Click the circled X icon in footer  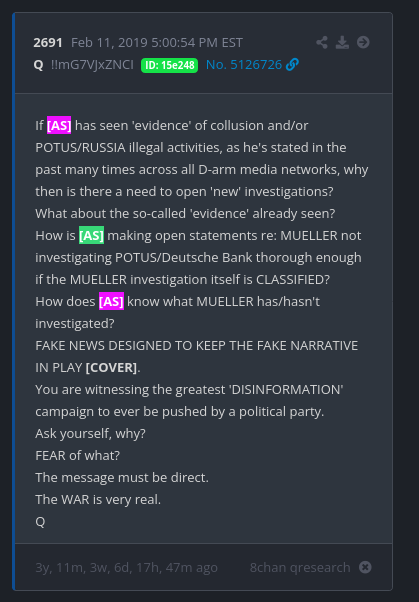click(x=365, y=567)
